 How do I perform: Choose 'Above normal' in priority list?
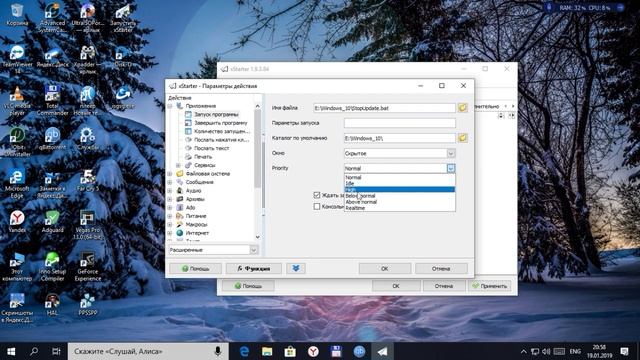(400, 202)
